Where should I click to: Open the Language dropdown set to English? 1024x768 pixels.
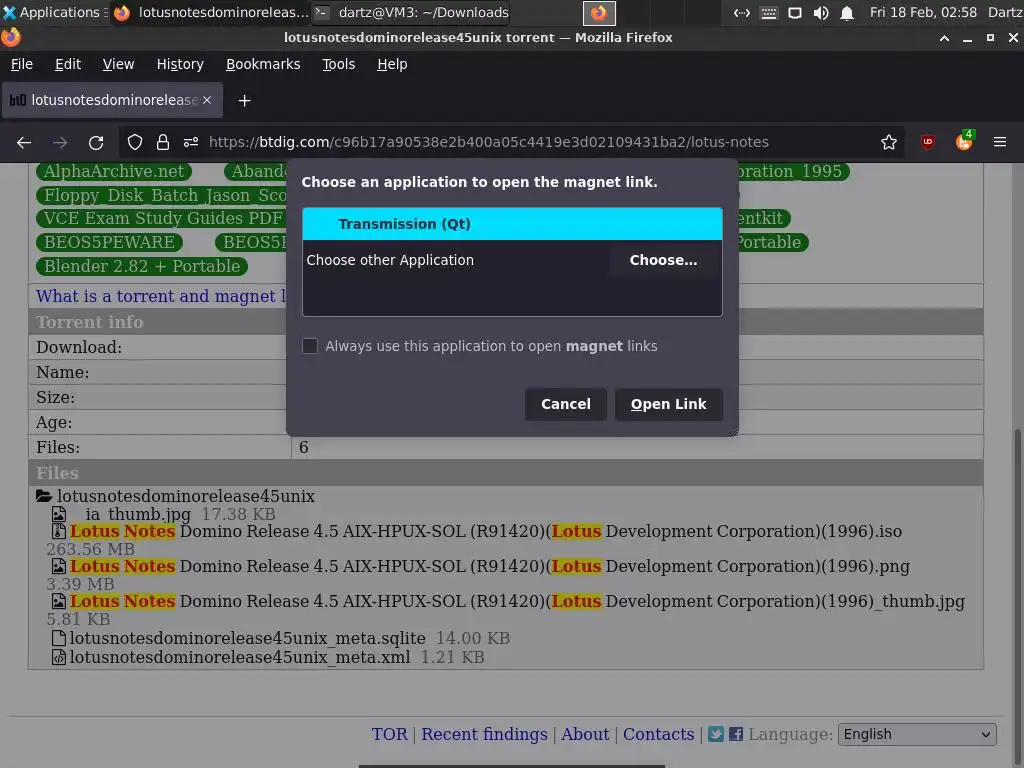coord(917,734)
